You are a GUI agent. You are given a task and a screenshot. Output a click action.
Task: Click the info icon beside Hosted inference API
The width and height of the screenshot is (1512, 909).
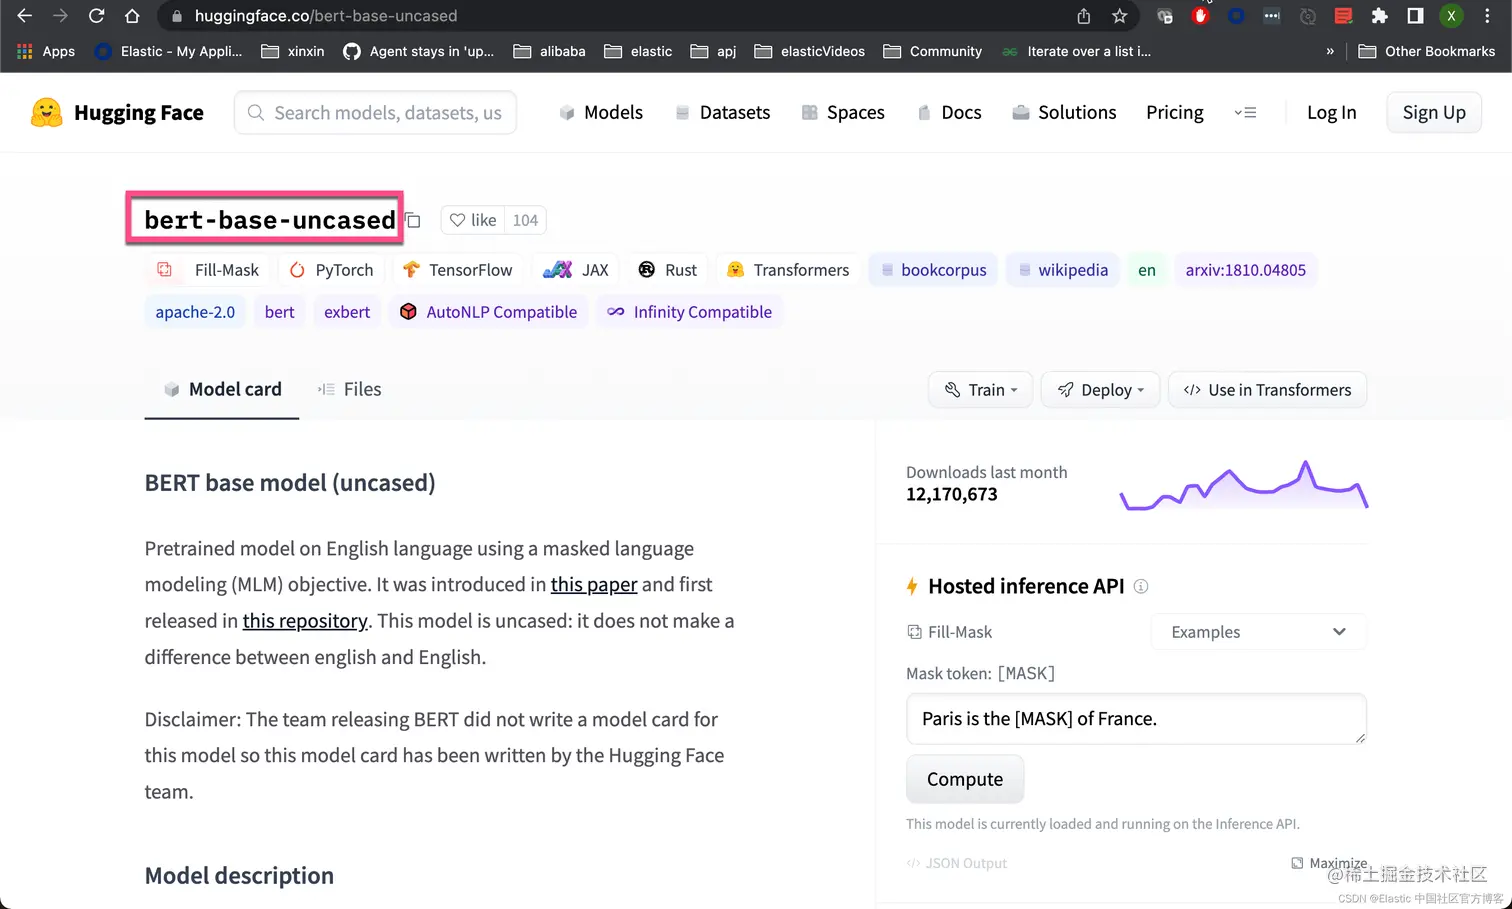tap(1141, 586)
